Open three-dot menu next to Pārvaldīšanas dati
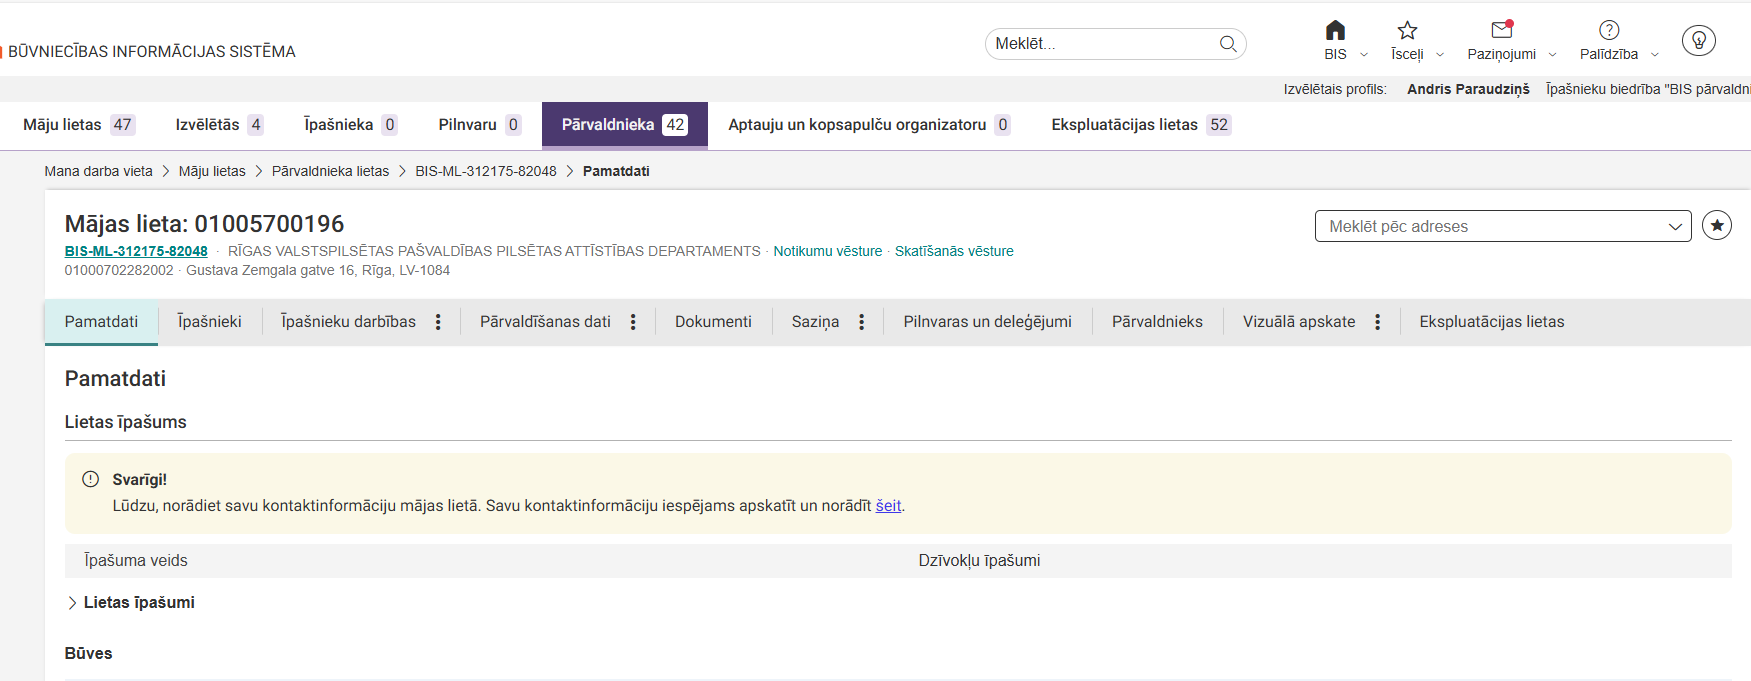Viewport: 1751px width, 681px height. pyautogui.click(x=633, y=322)
